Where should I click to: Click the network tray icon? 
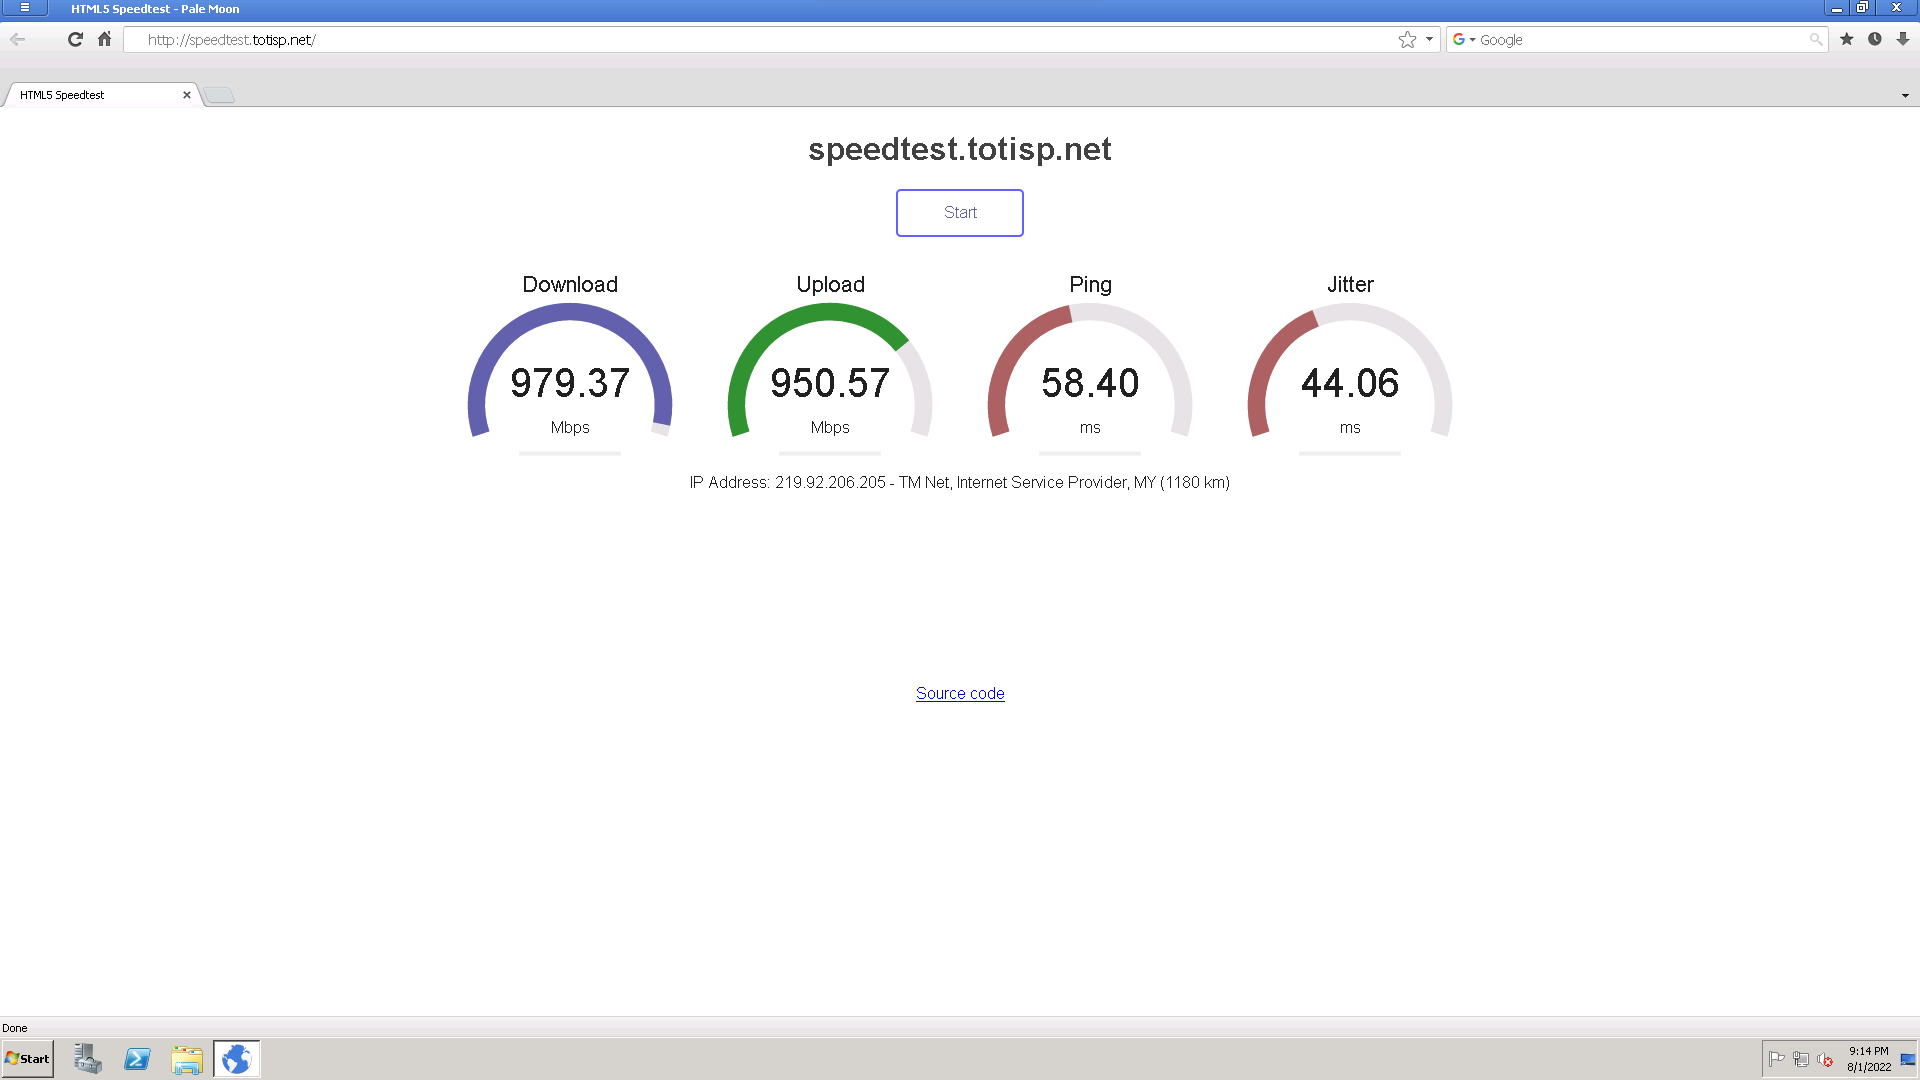(1801, 1059)
